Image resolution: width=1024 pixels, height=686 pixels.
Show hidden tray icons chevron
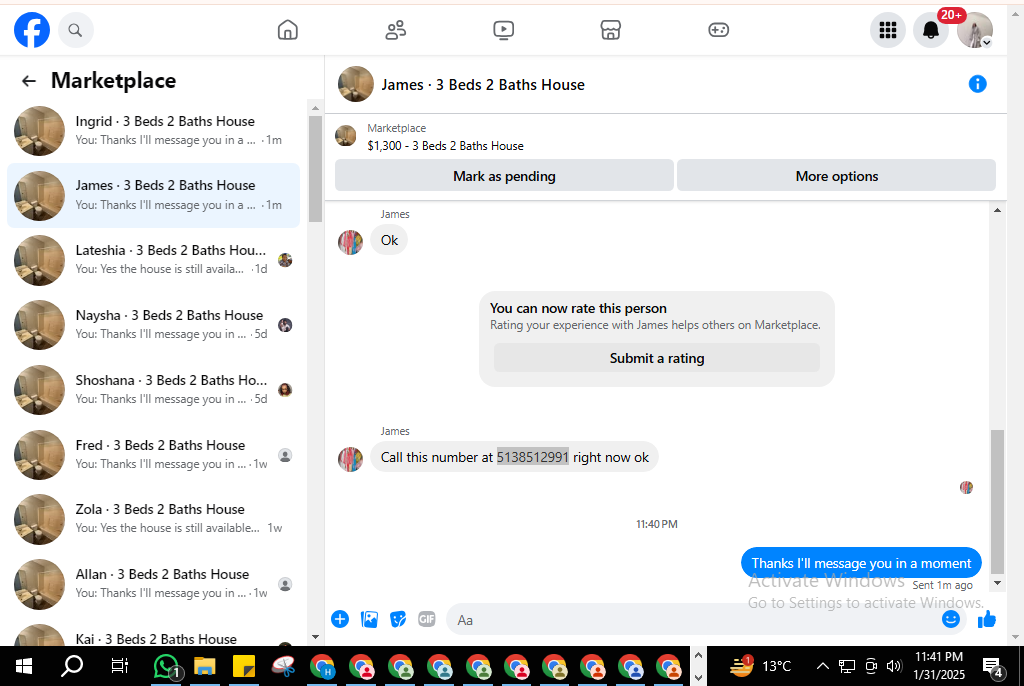(x=823, y=666)
